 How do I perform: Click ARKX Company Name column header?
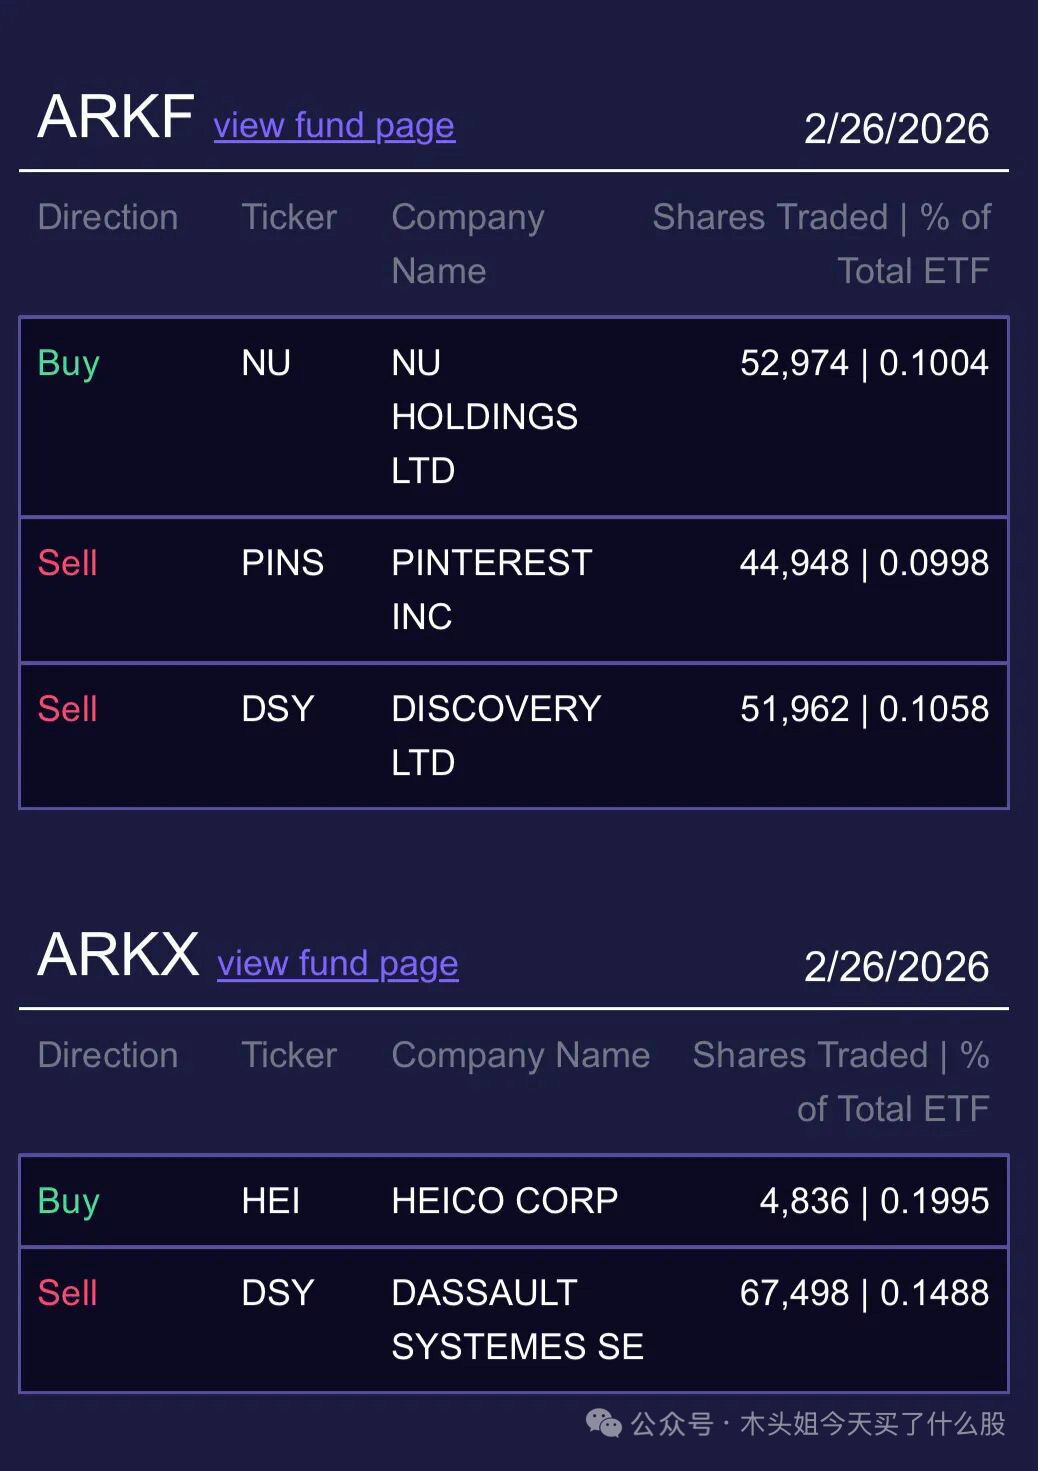pos(520,1056)
